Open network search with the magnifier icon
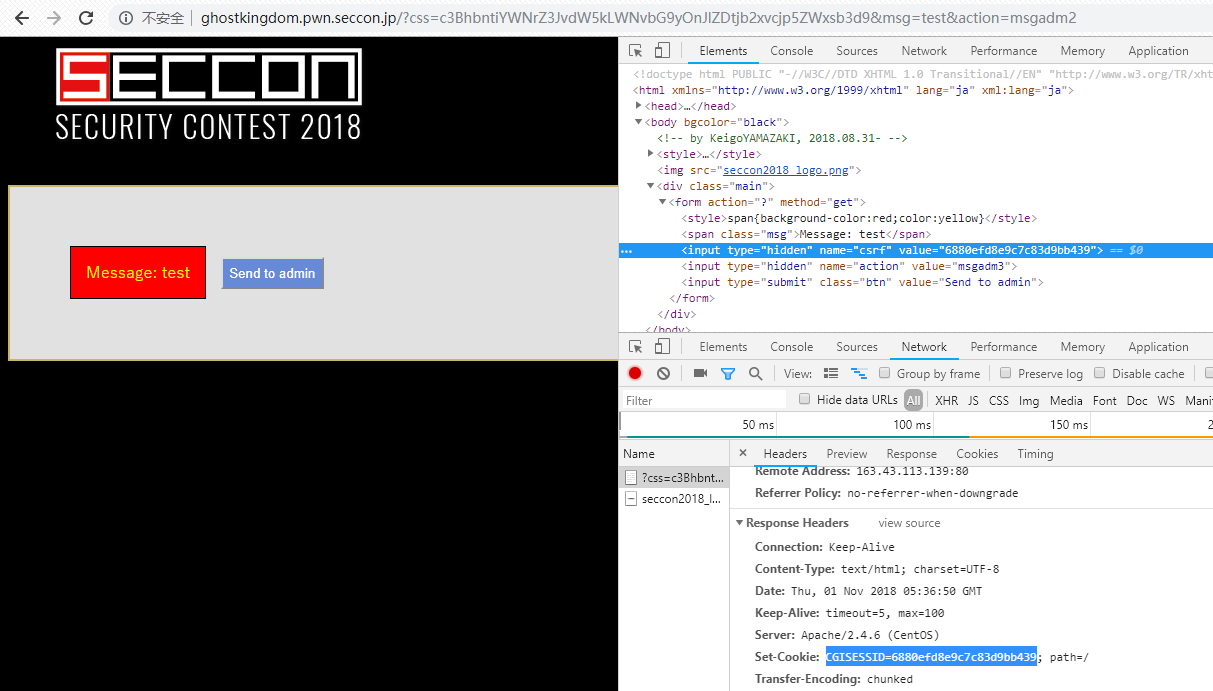Viewport: 1213px width, 691px height. coord(755,373)
